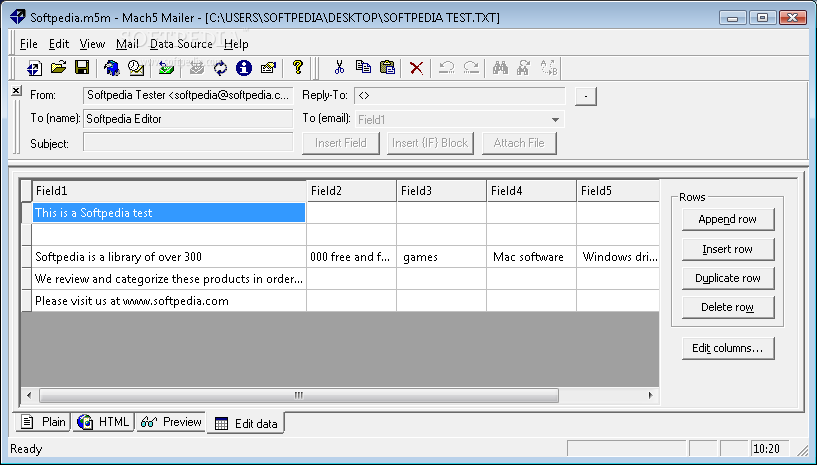Switch to the Plain tab

(43, 422)
